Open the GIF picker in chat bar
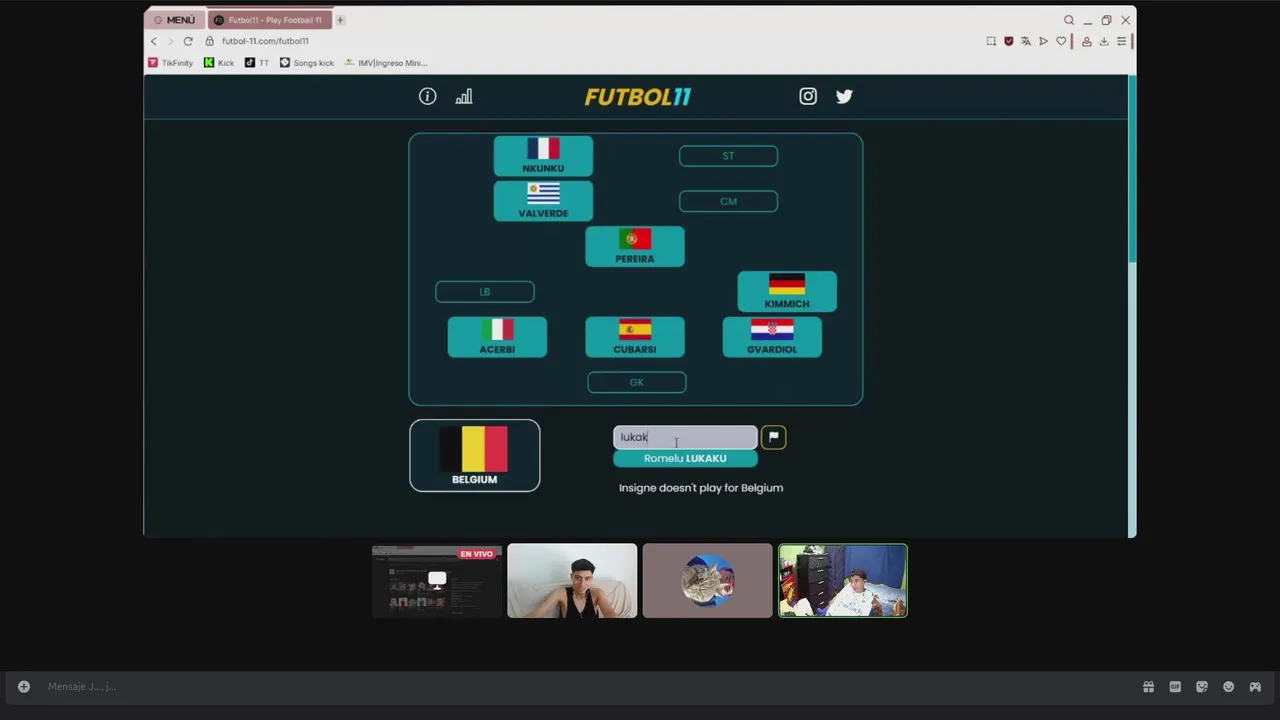 click(x=1175, y=686)
